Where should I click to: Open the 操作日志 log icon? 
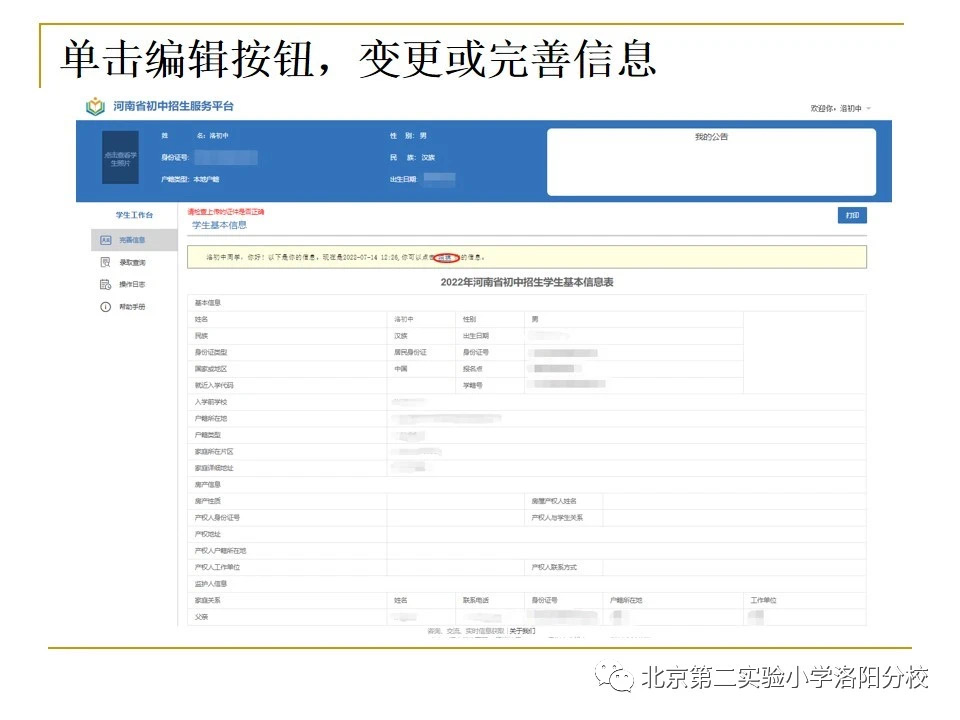[x=105, y=283]
